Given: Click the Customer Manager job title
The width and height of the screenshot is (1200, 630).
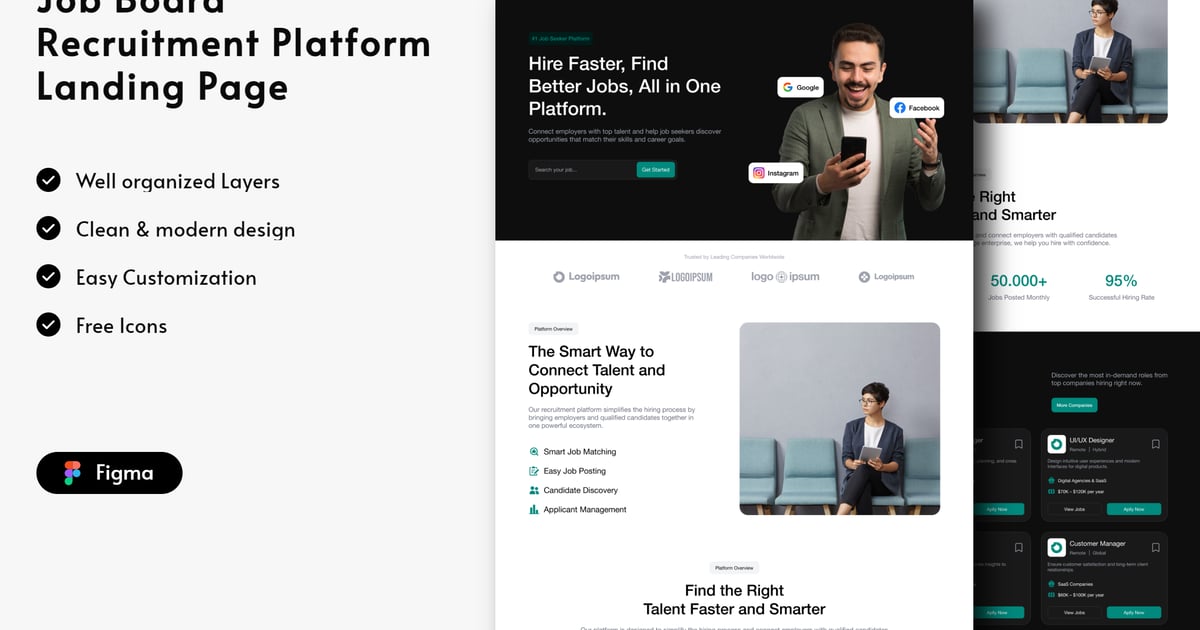Looking at the screenshot, I should pyautogui.click(x=1097, y=544).
